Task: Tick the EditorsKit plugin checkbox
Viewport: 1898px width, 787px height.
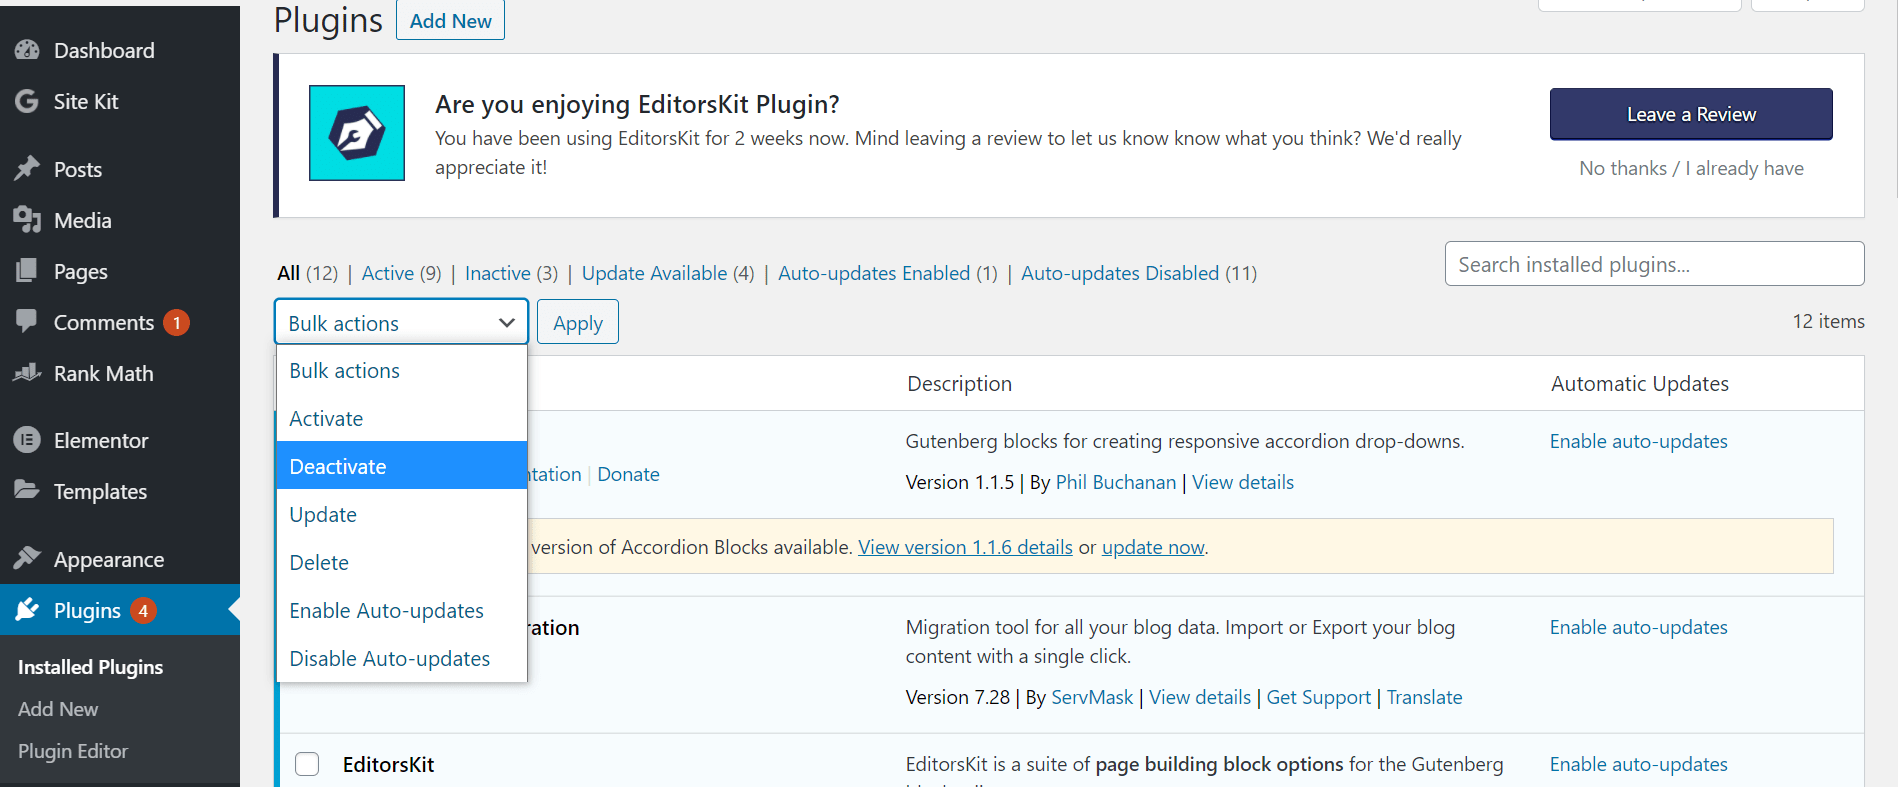Action: tap(307, 764)
